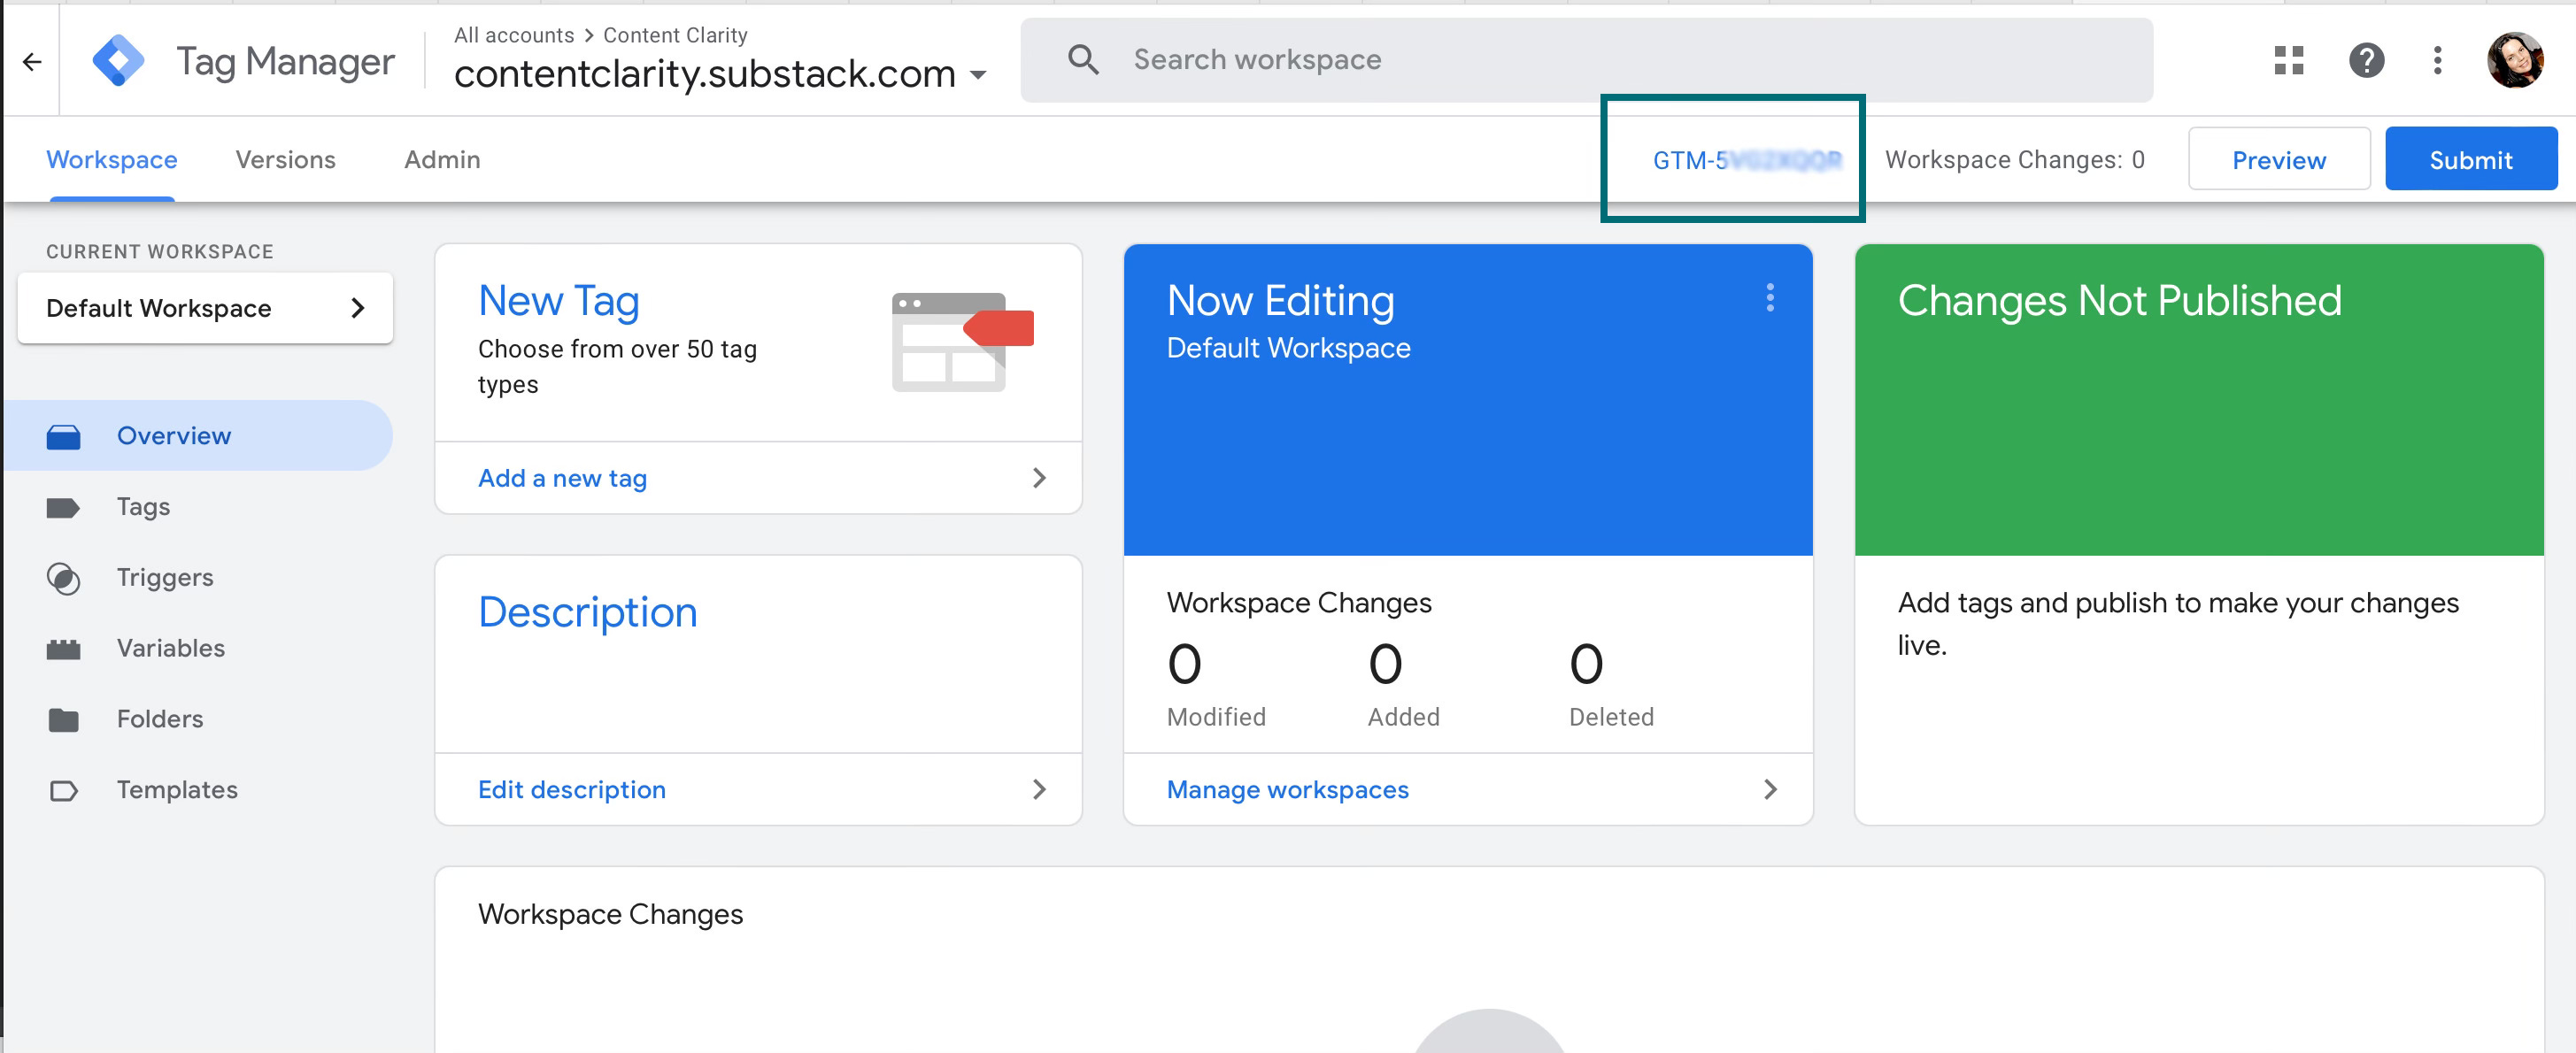Click the bottom Workspace Changes section heading
Screen dimensions: 2576x1053
(x=610, y=914)
